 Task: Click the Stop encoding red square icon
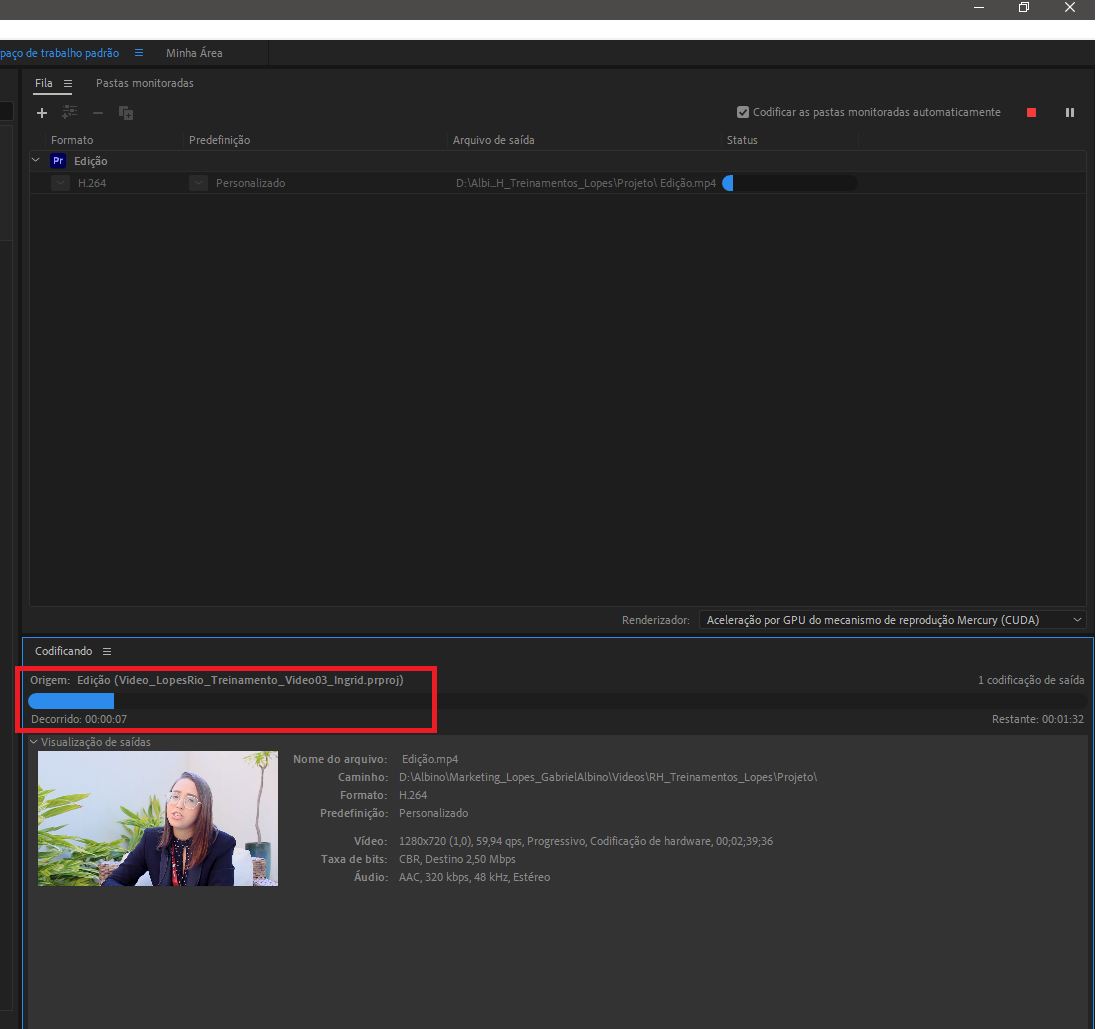coord(1031,112)
